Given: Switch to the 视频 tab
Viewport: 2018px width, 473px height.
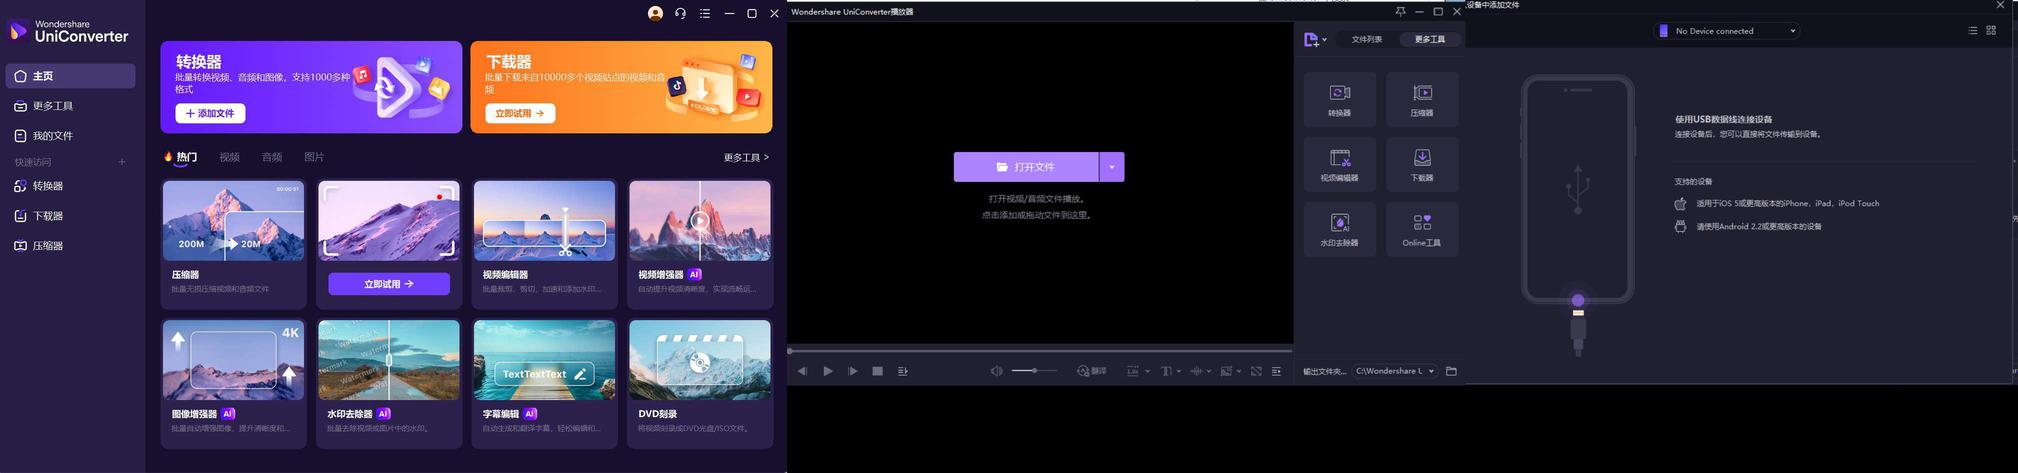Looking at the screenshot, I should 230,157.
